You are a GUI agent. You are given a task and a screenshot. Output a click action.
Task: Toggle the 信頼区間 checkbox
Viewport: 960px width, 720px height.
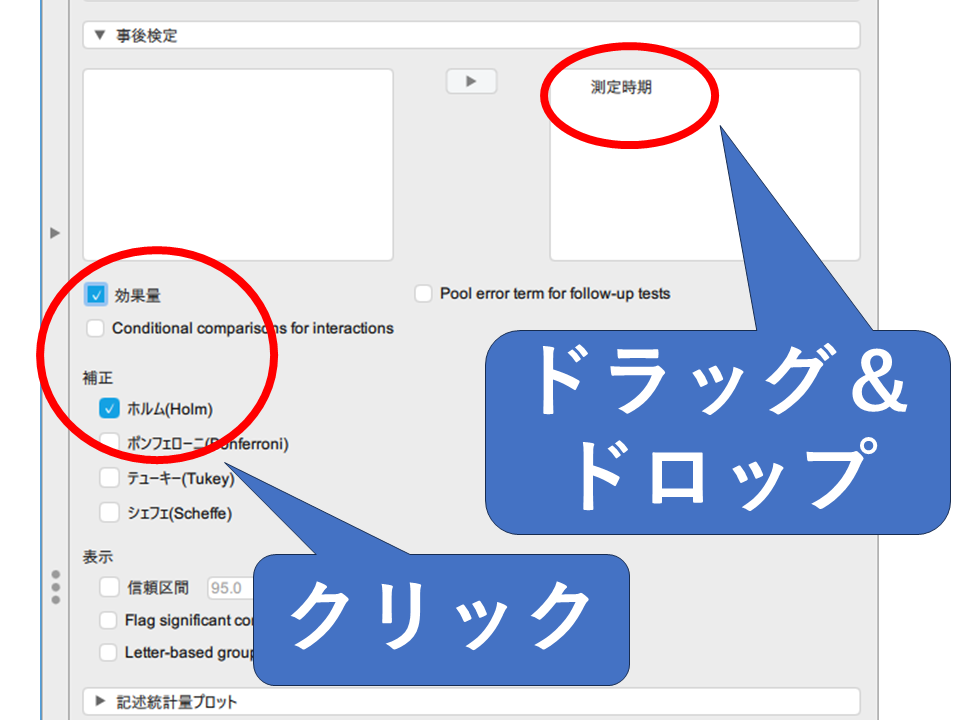(x=109, y=587)
